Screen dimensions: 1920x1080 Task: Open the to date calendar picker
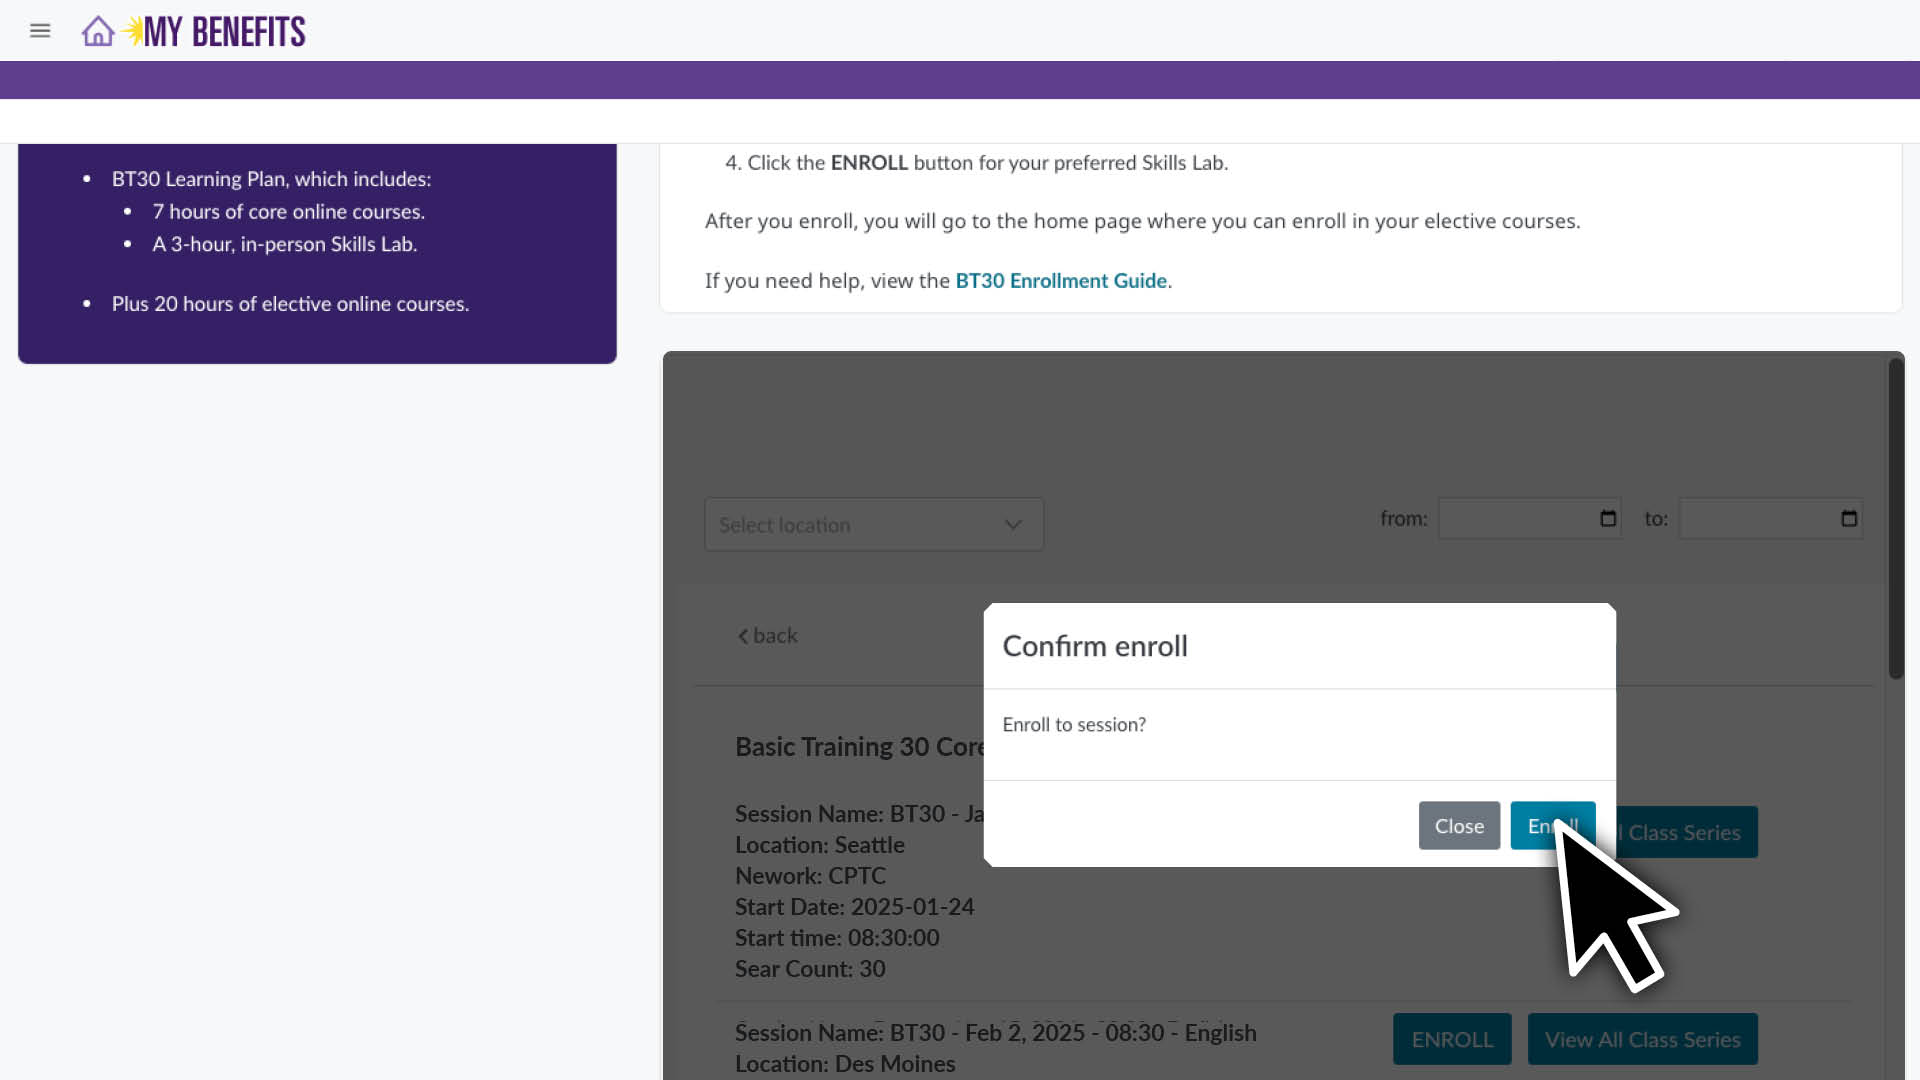(1849, 518)
